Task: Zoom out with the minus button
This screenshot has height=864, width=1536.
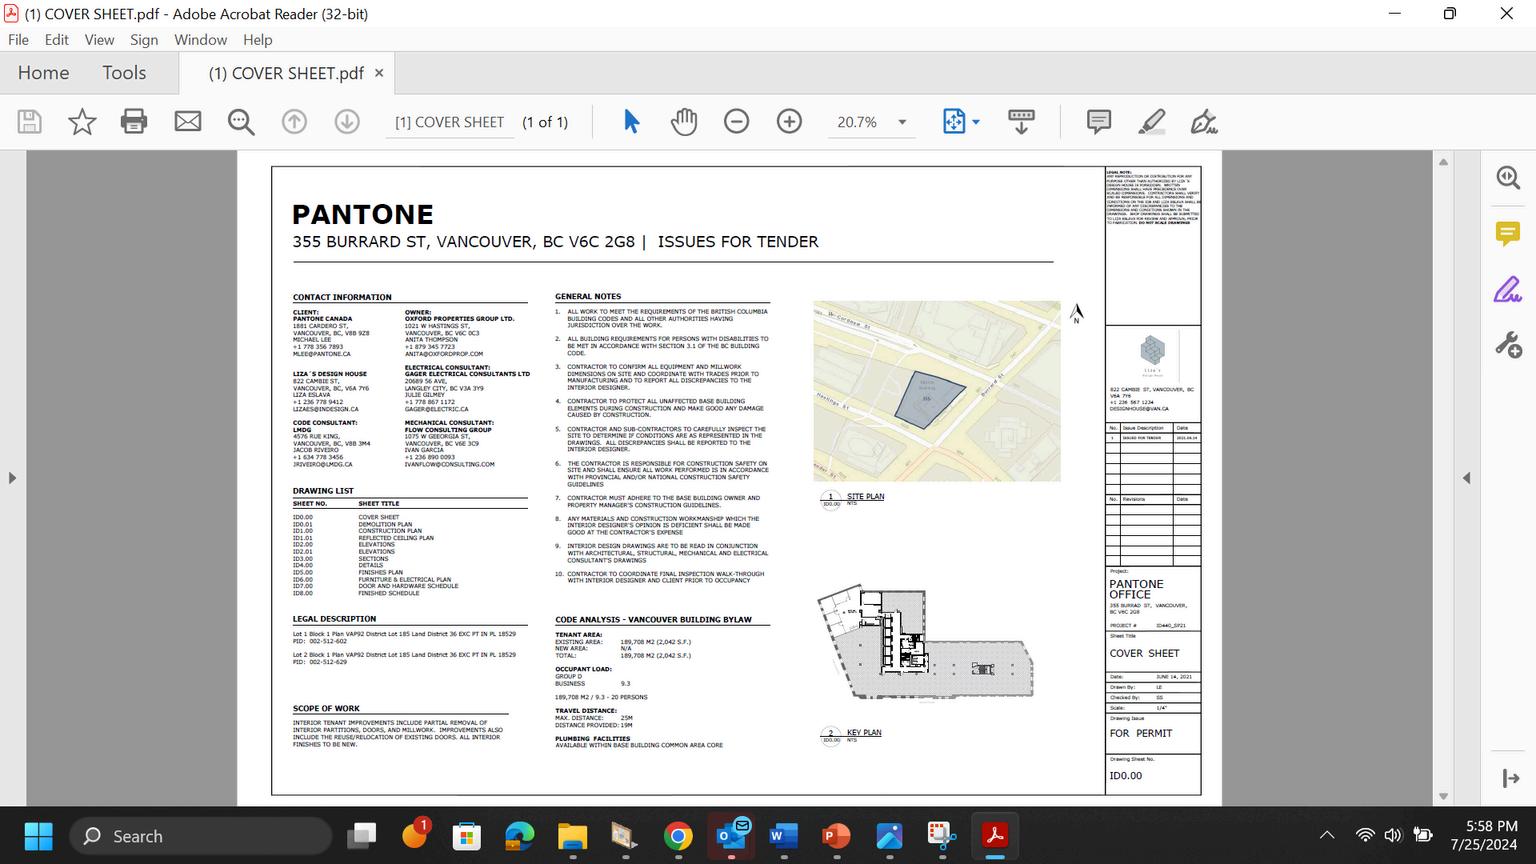Action: click(x=736, y=122)
